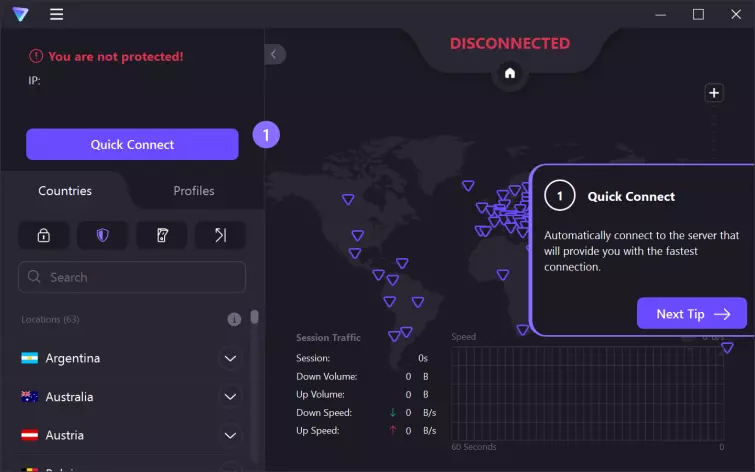
Task: Click the Locations info icon
Action: 234,320
